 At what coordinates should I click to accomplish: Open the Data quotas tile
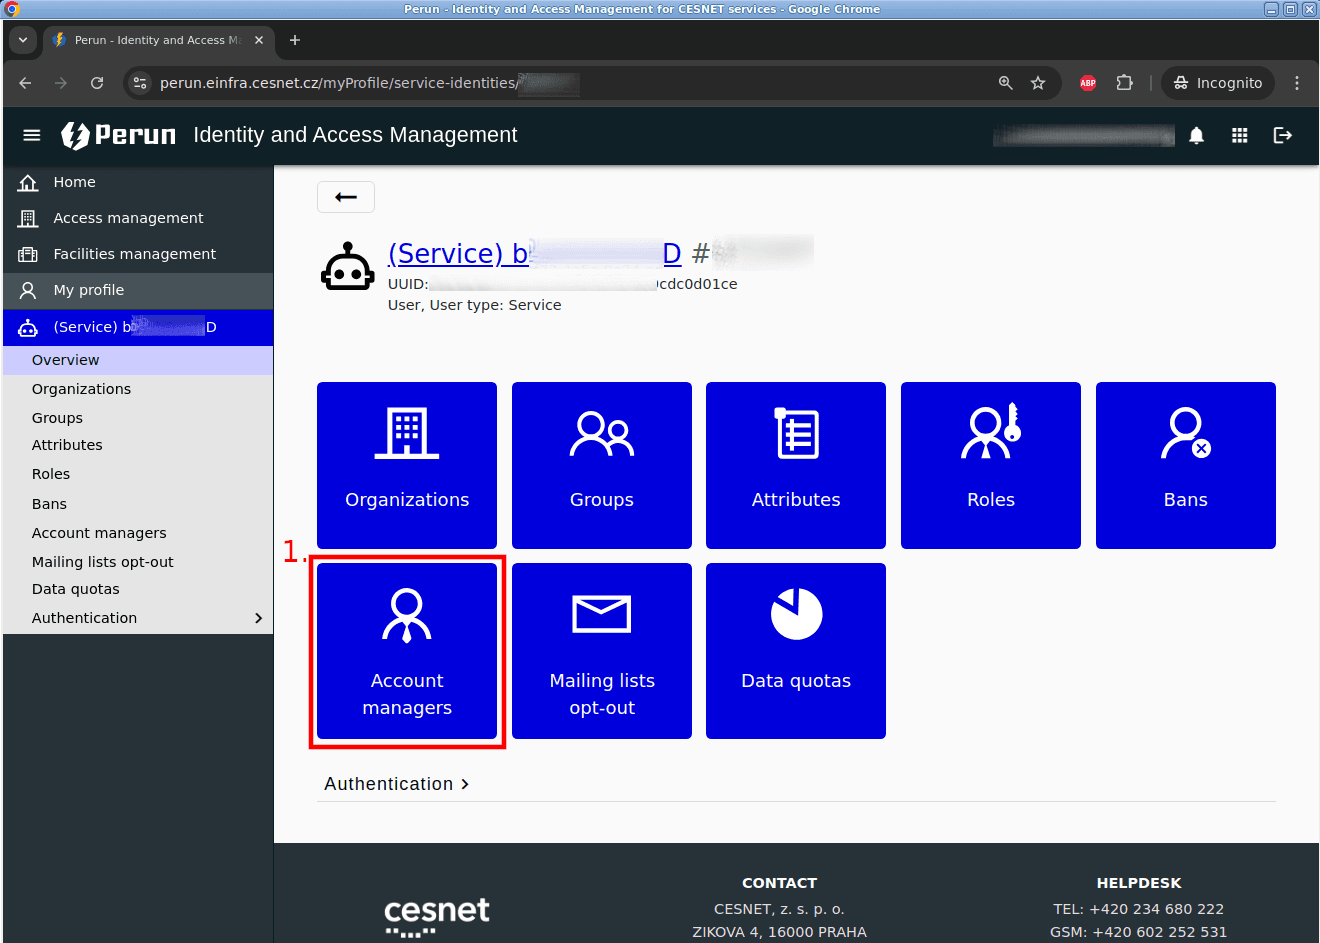[796, 651]
